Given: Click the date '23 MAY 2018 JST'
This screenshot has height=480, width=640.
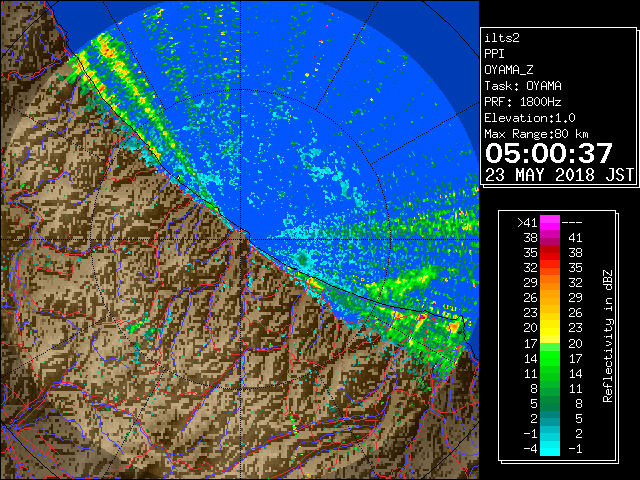Looking at the screenshot, I should click(x=559, y=175).
